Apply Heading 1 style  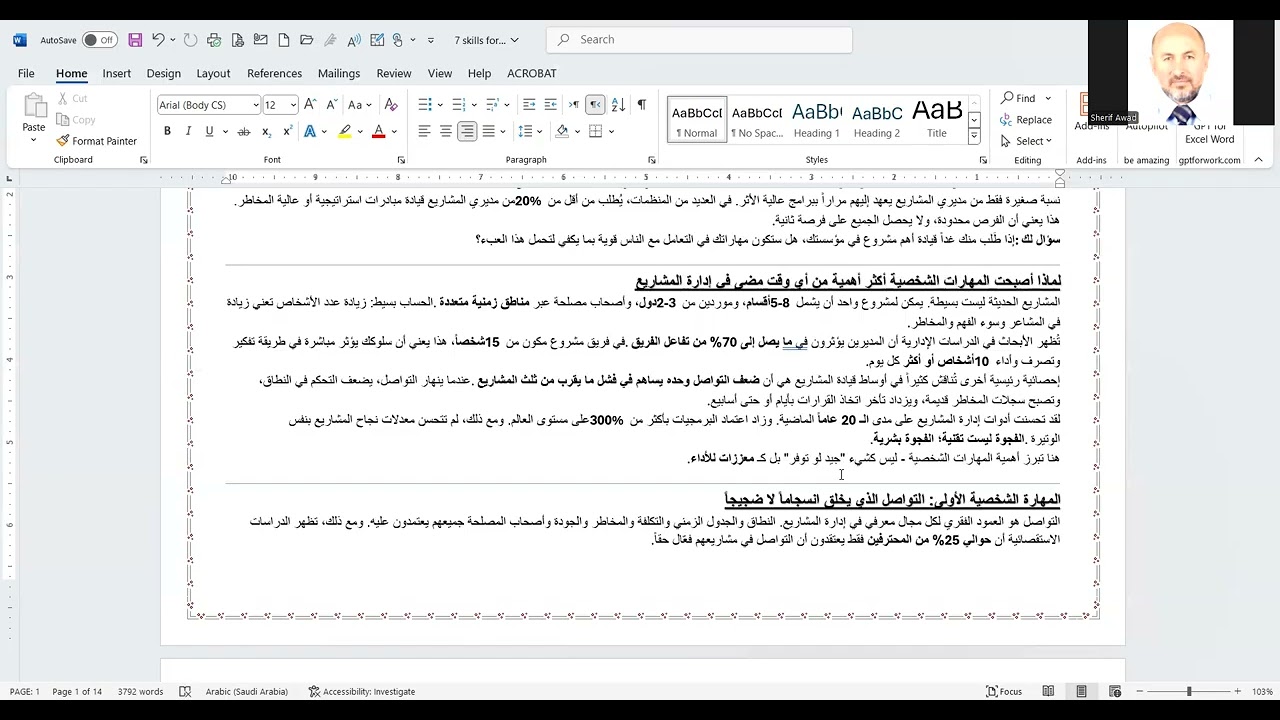pyautogui.click(x=817, y=119)
